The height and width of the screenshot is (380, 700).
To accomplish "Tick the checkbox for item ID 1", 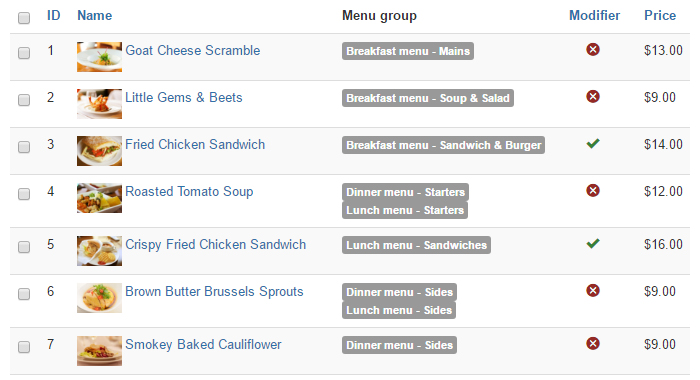I will point(24,53).
